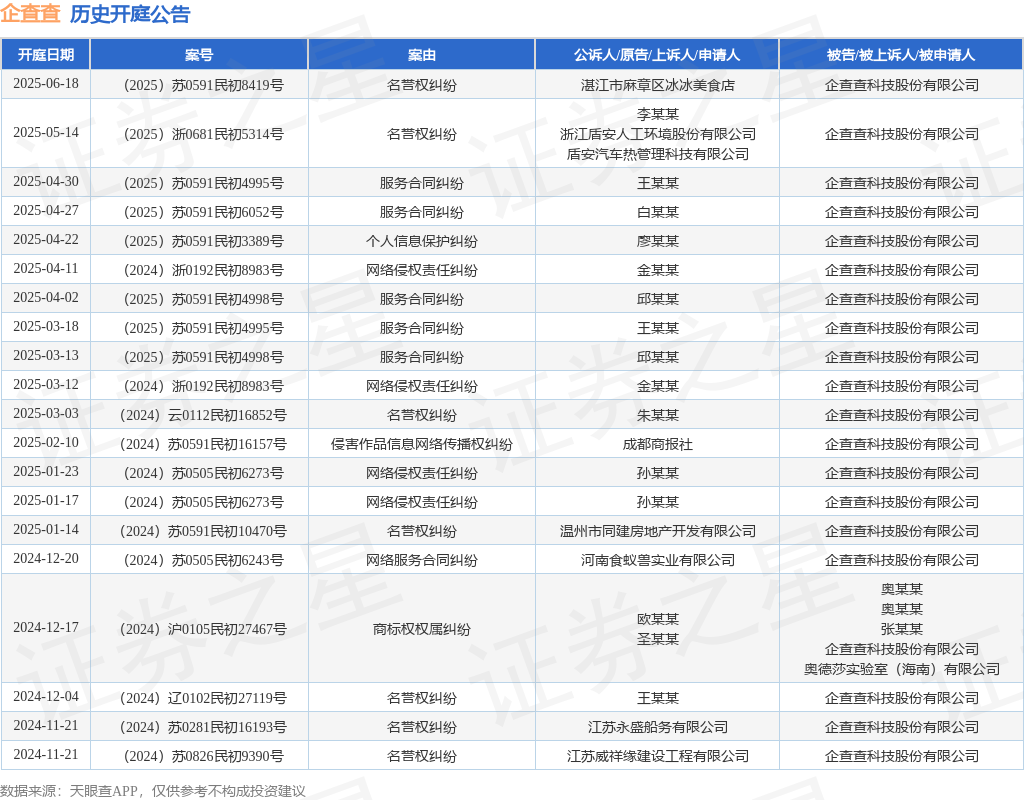The image size is (1024, 800).
Task: Click plaintiff 温州市同建房地产开发有限公司
Action: [658, 531]
